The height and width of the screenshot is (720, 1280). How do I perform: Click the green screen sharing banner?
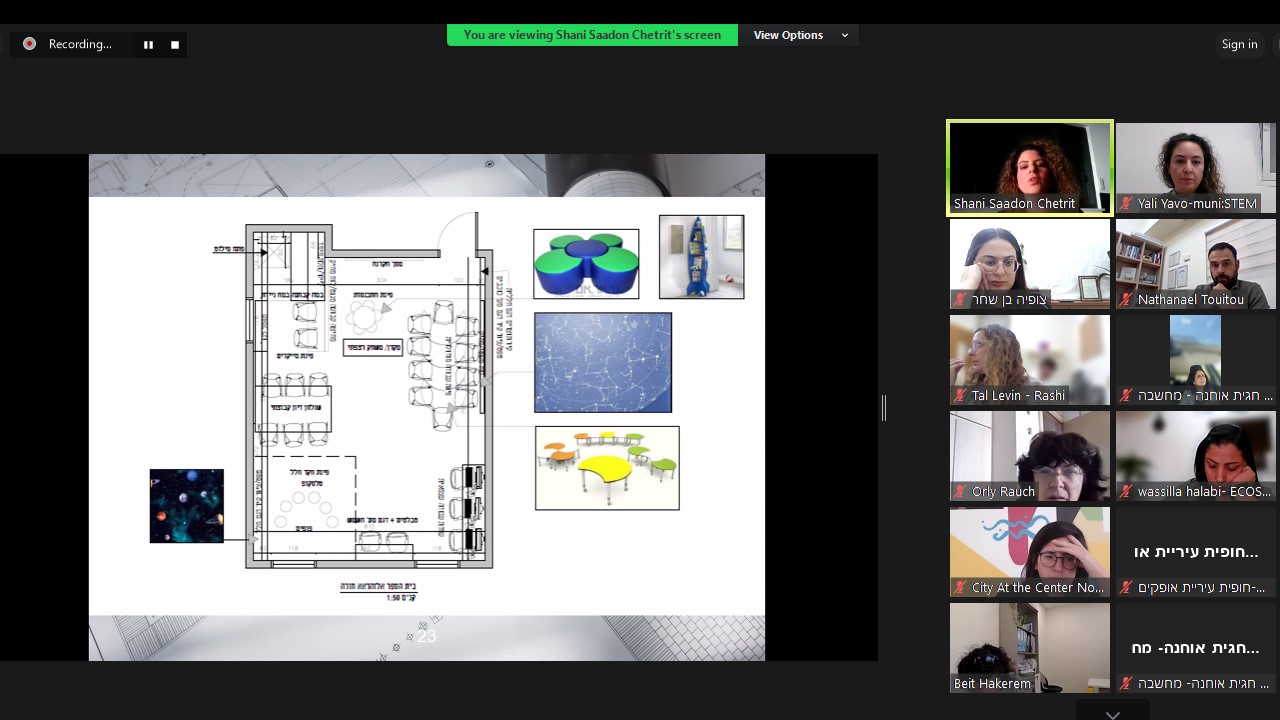pyautogui.click(x=592, y=35)
